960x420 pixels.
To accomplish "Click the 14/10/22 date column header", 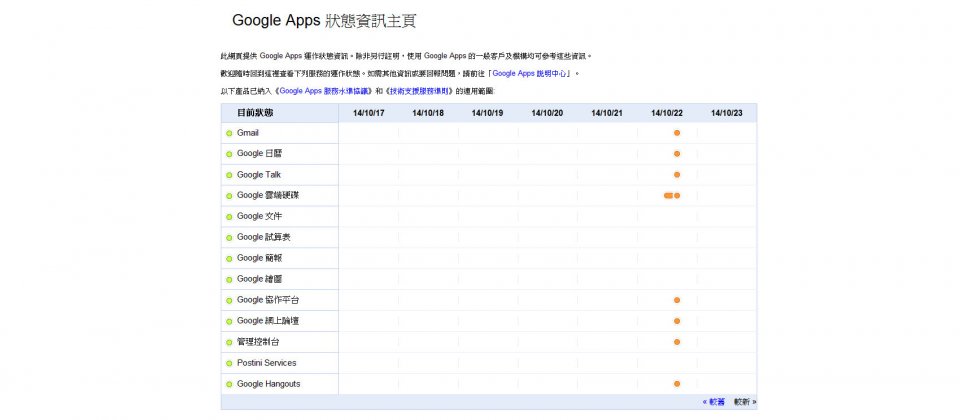I will click(x=667, y=113).
